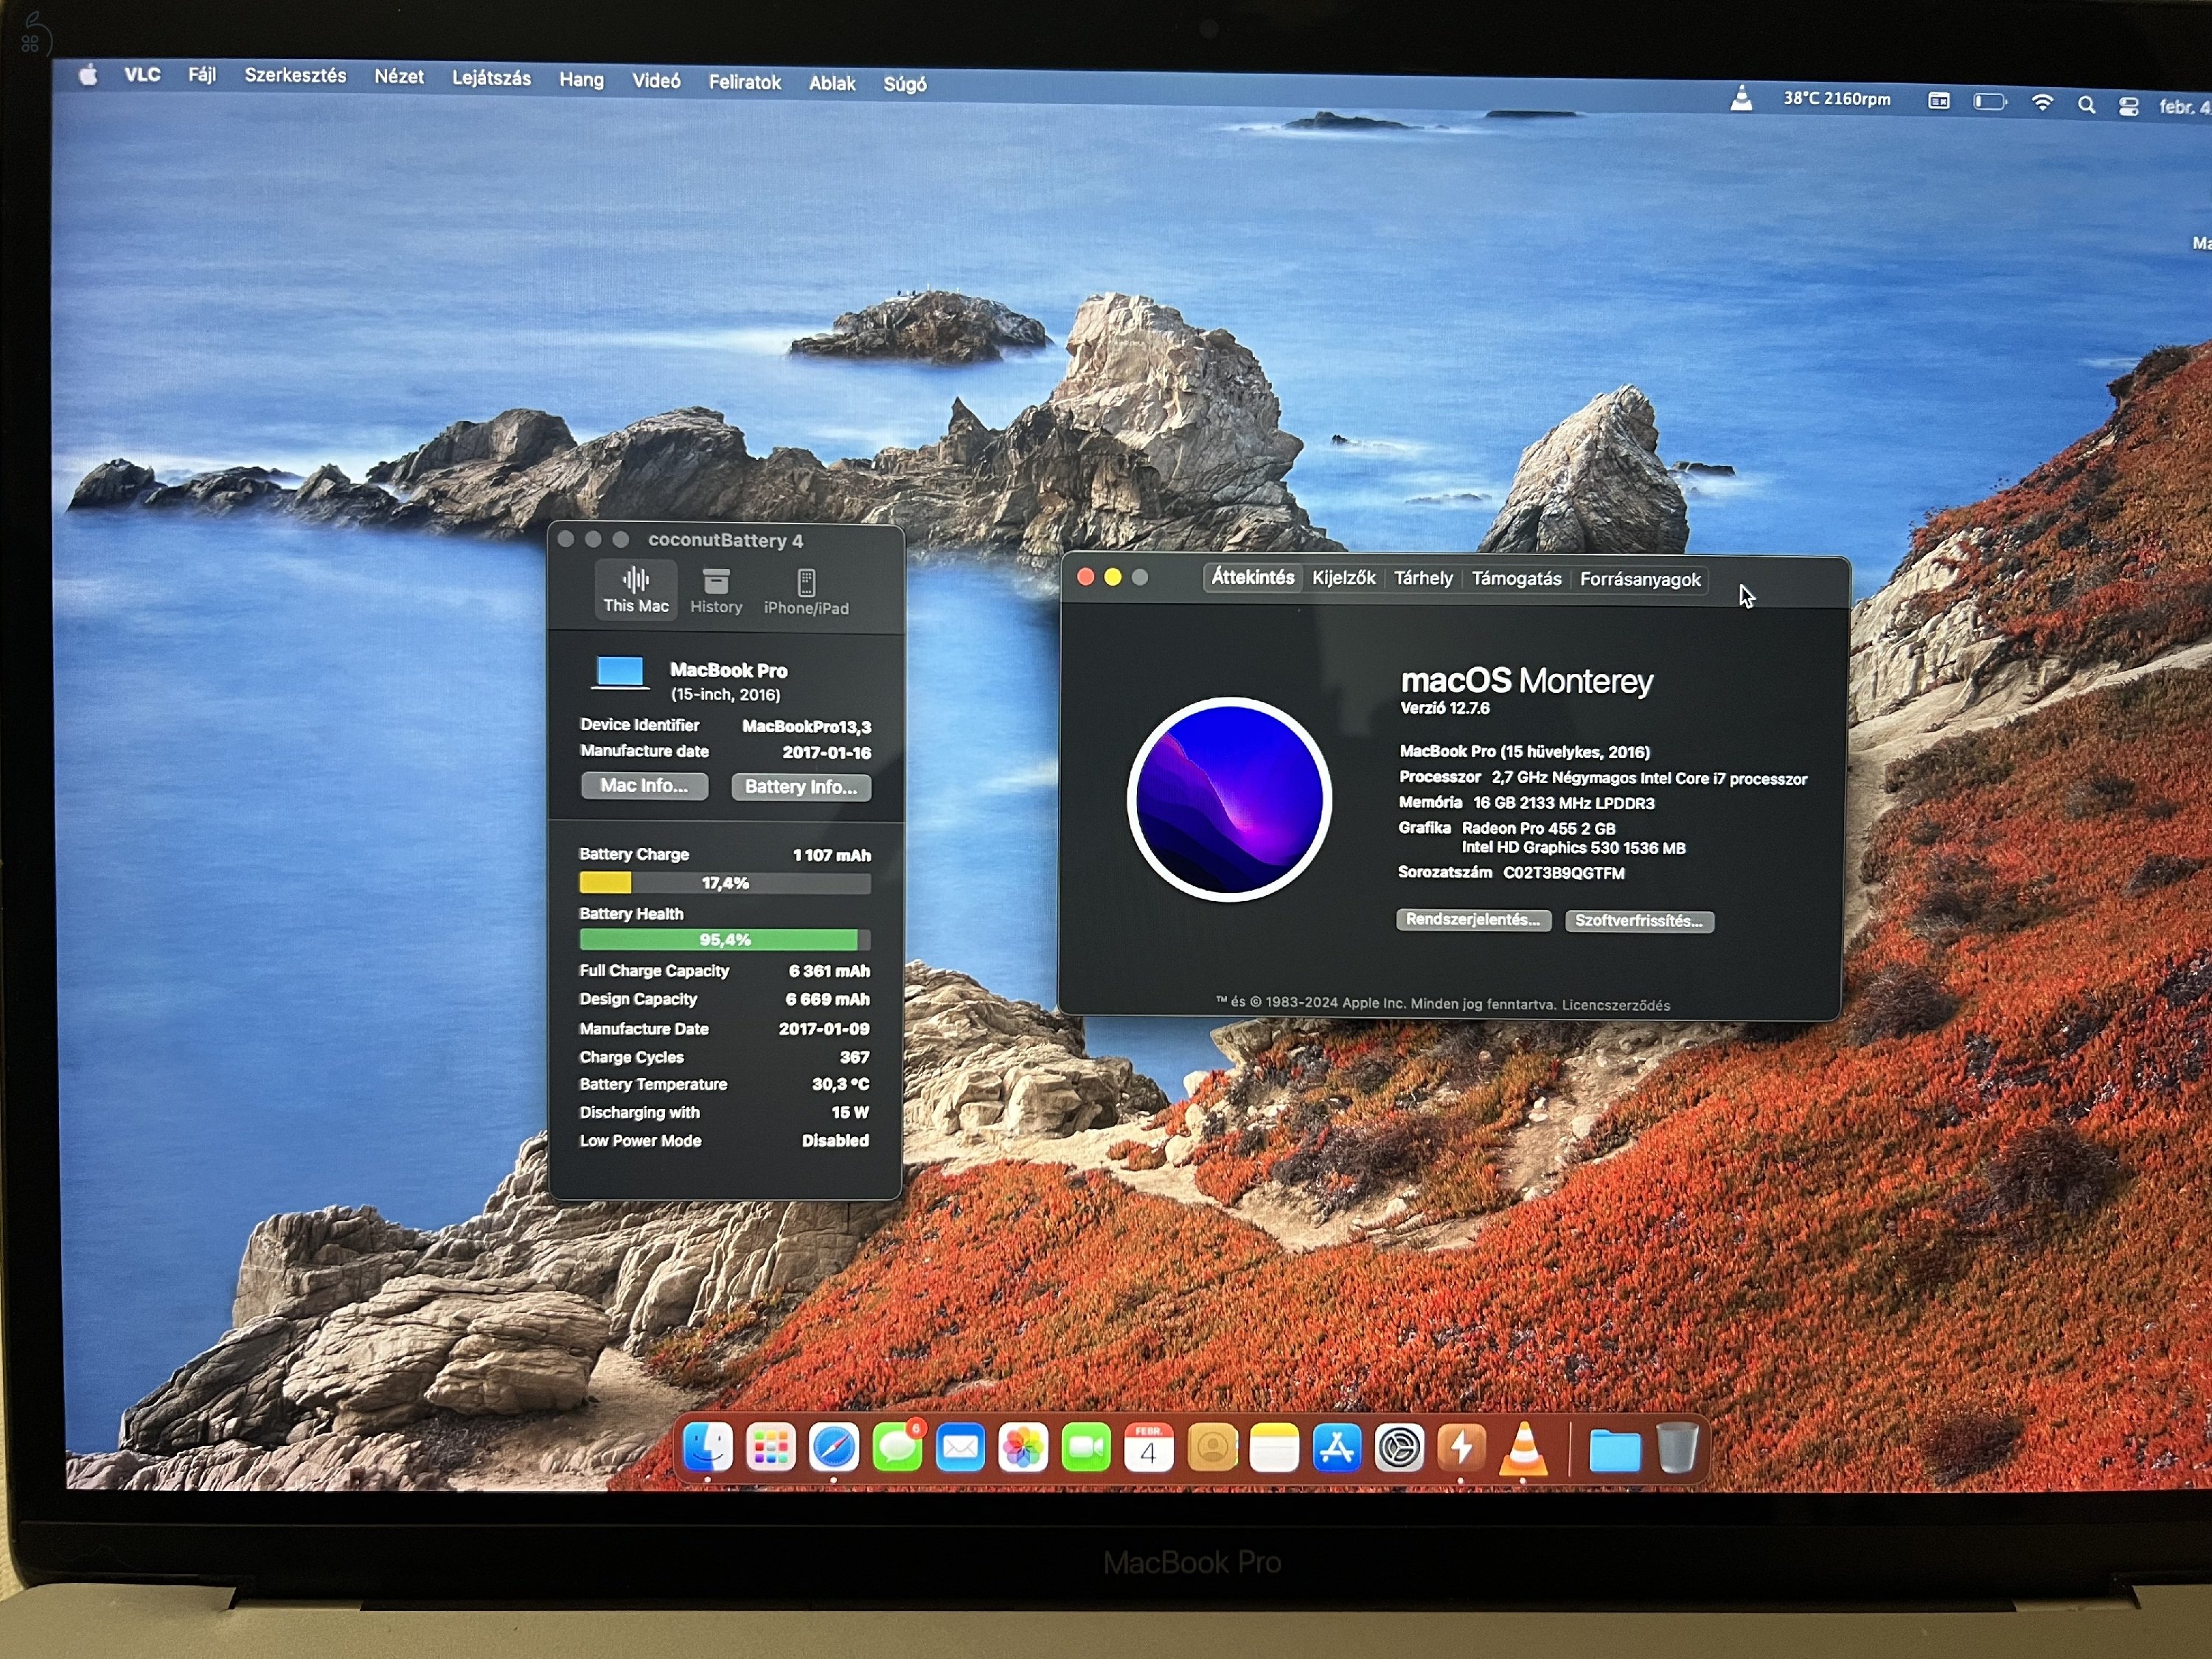Open Control Center from the menu bar
This screenshot has height=1659, width=2212.
[x=2128, y=104]
